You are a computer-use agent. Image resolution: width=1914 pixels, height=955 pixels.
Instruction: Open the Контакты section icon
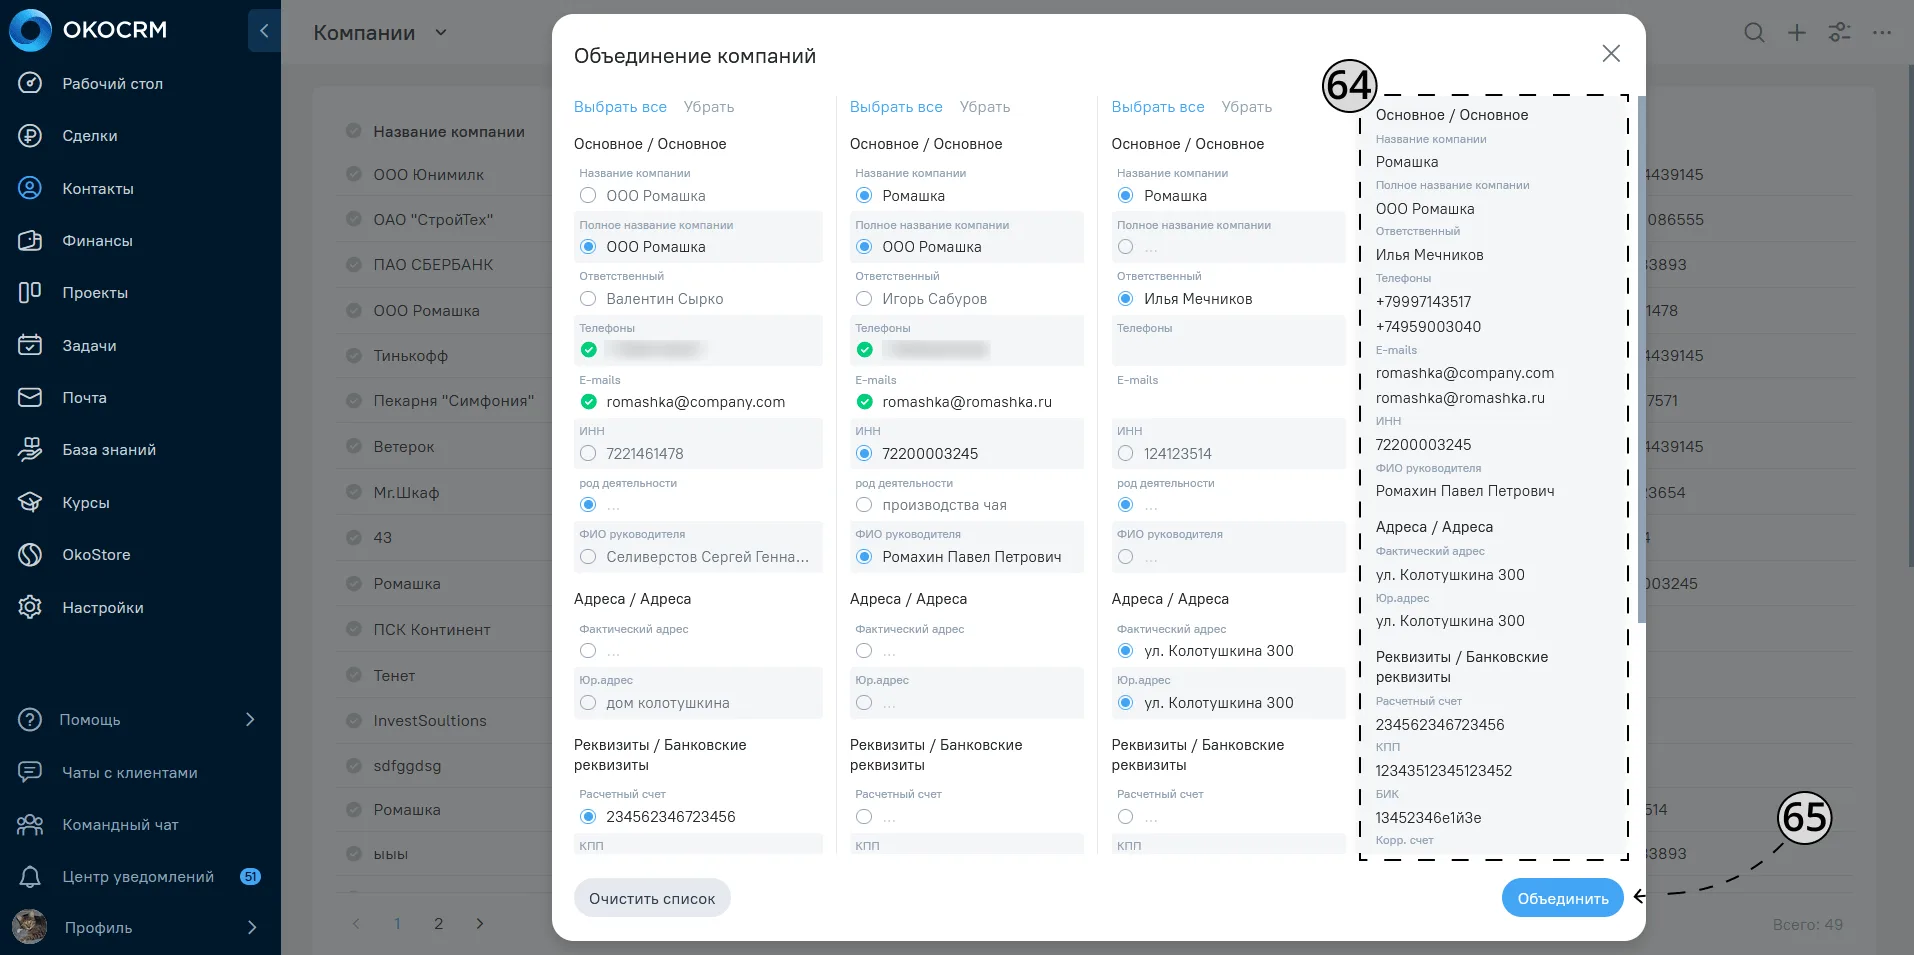click(30, 188)
